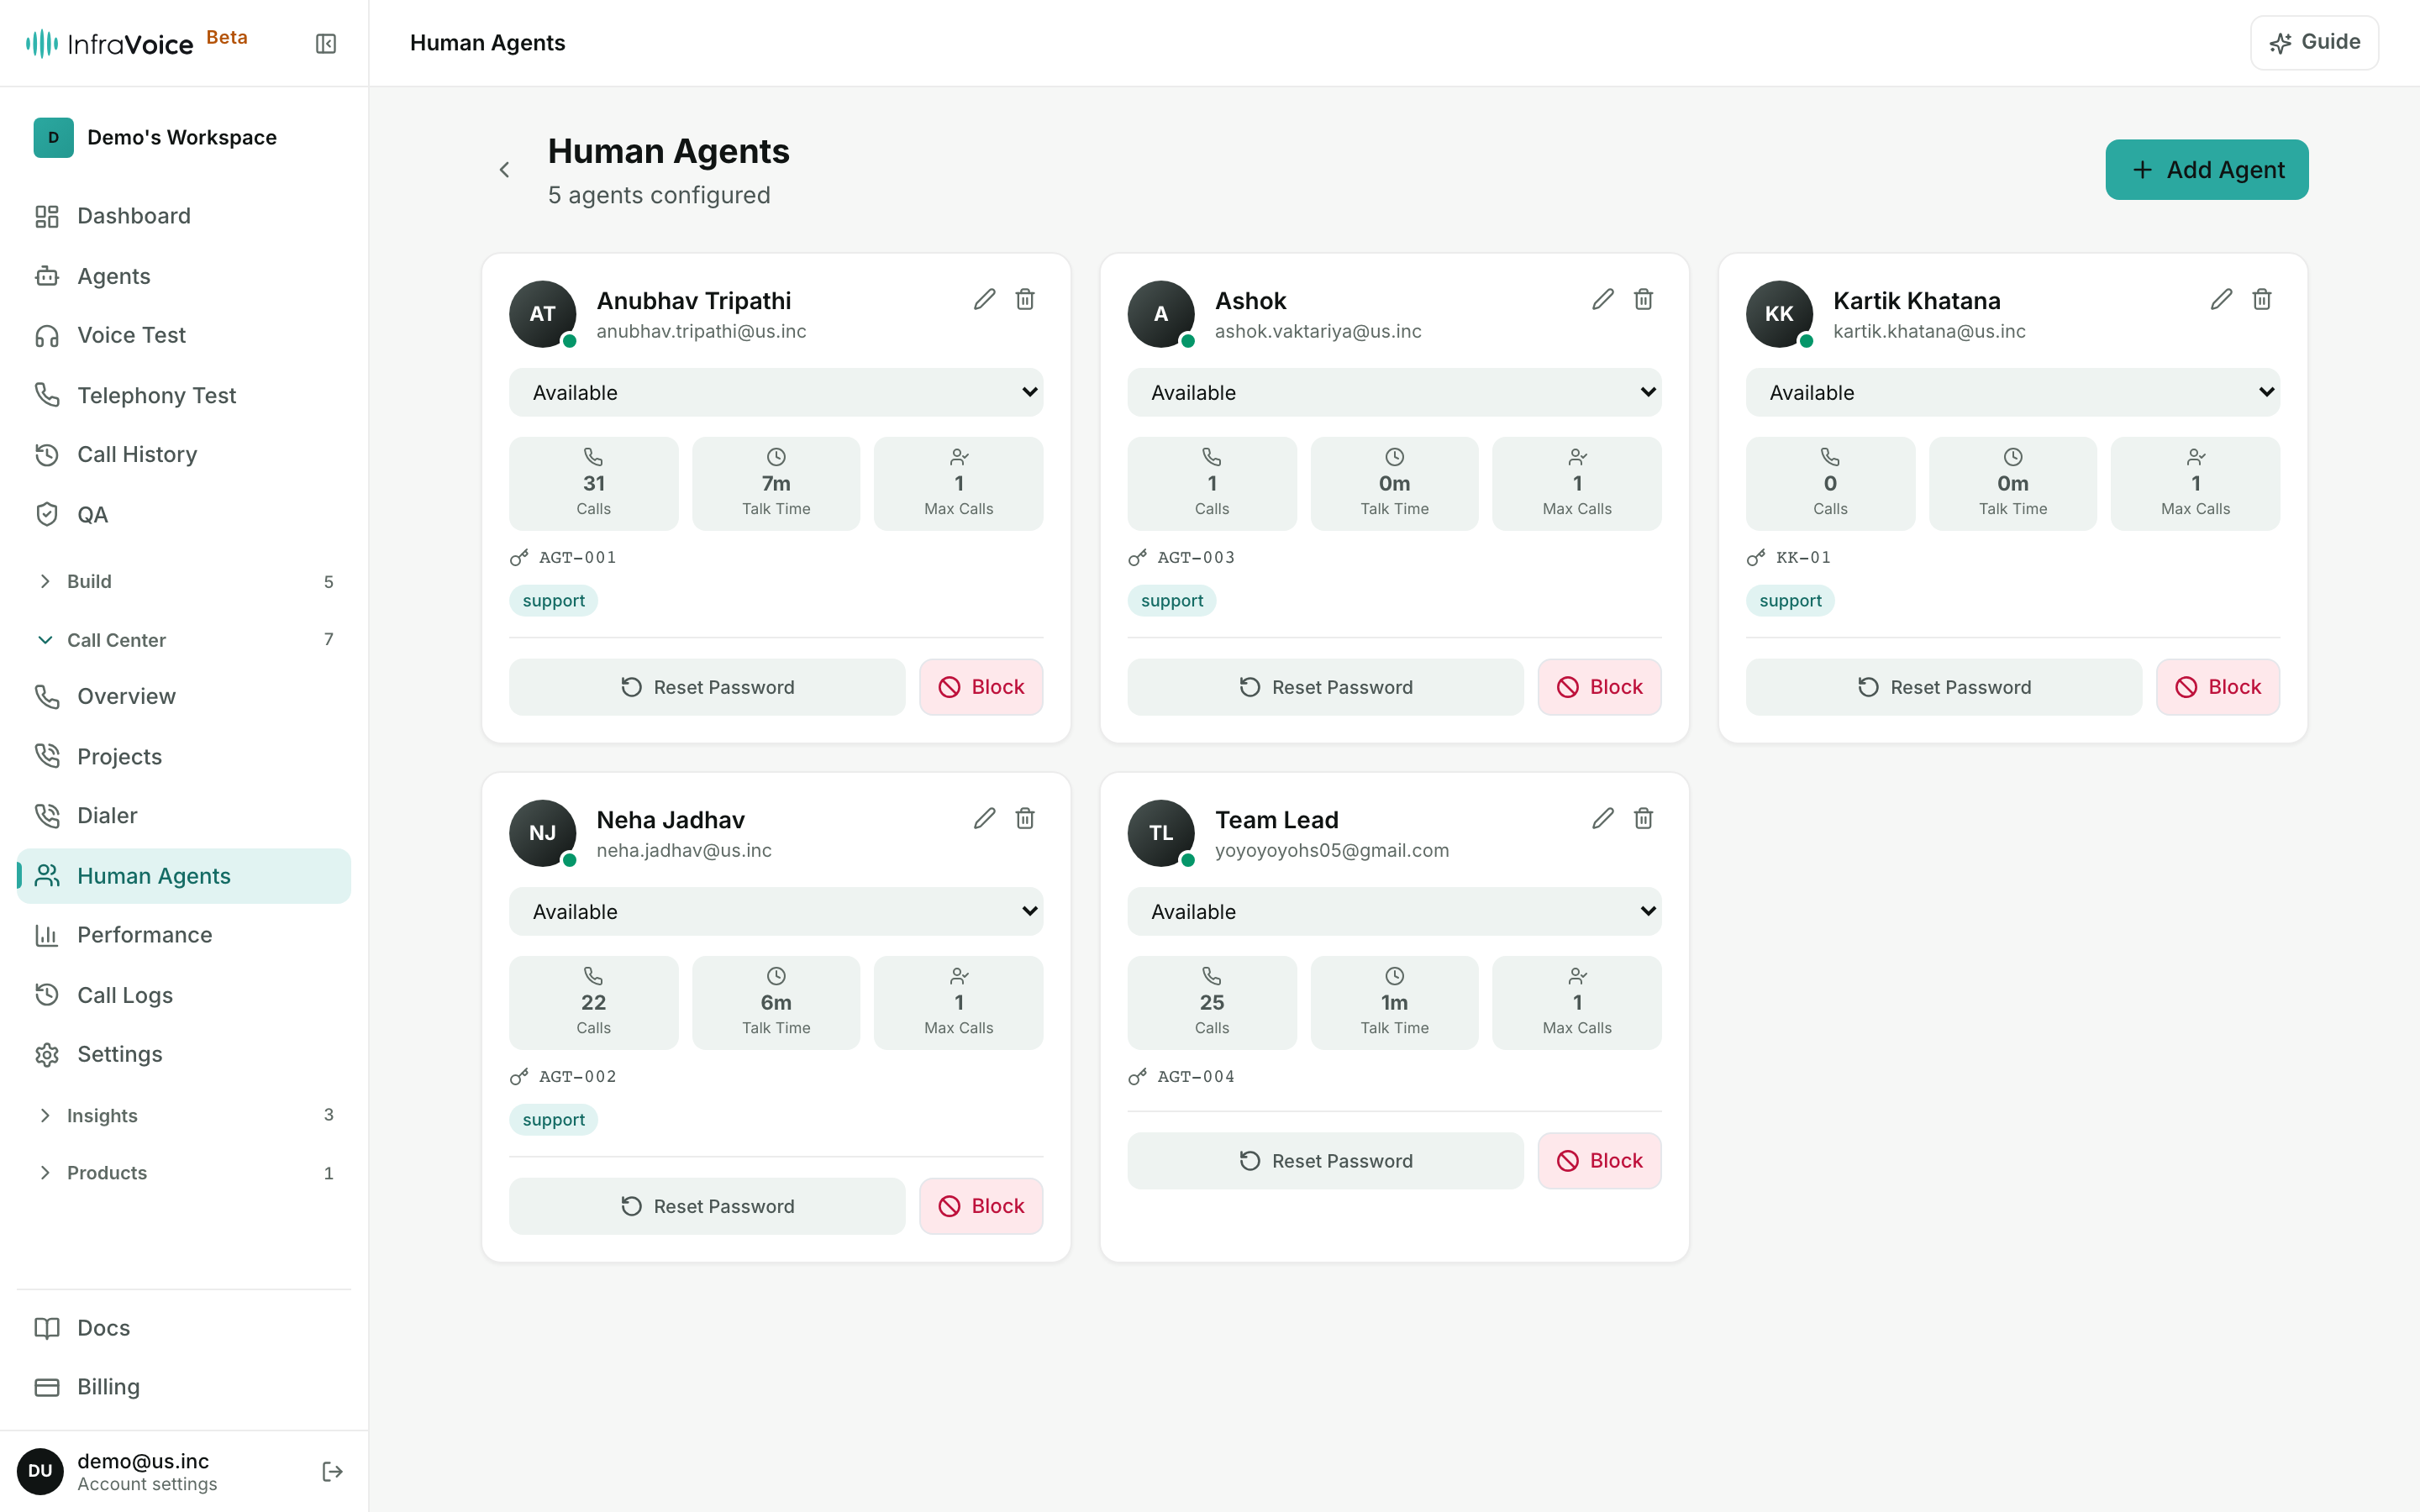Collapse the sidebar panel icon
Image resolution: width=2420 pixels, height=1512 pixels.
click(326, 43)
